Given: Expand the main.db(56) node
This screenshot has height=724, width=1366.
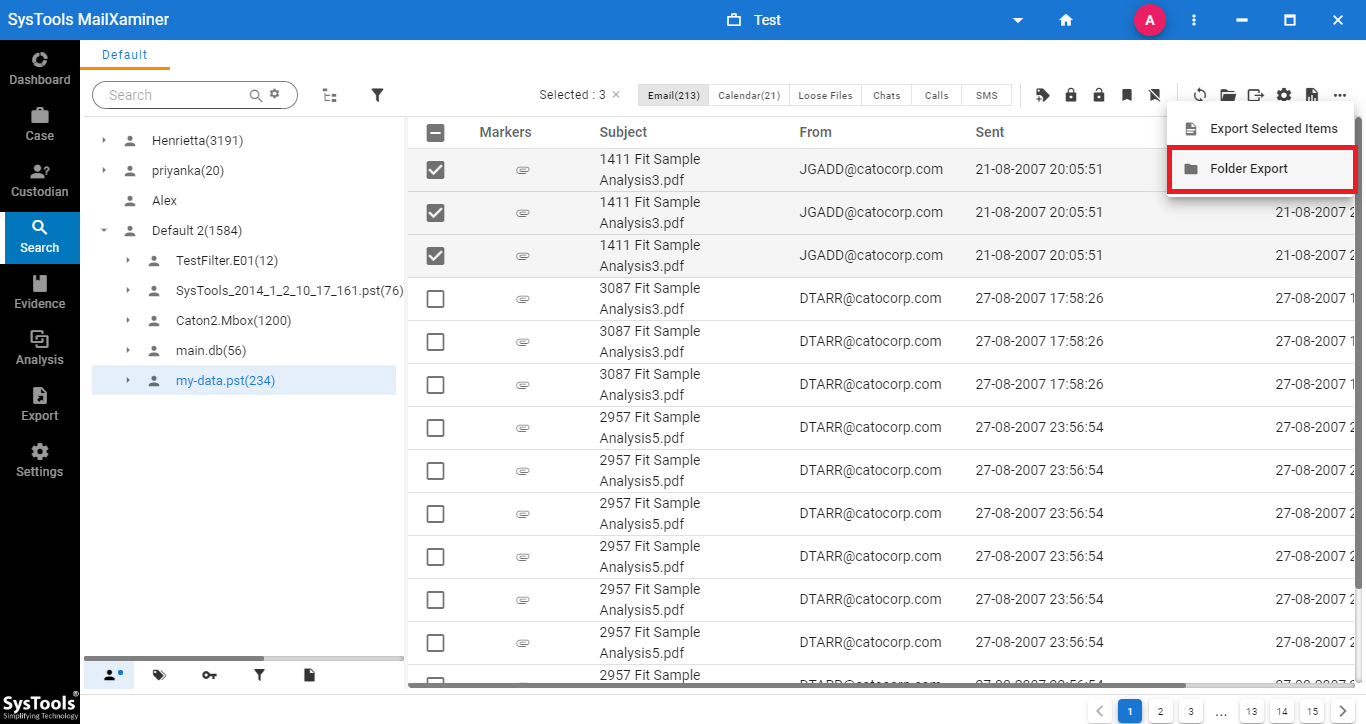Looking at the screenshot, I should coord(128,351).
